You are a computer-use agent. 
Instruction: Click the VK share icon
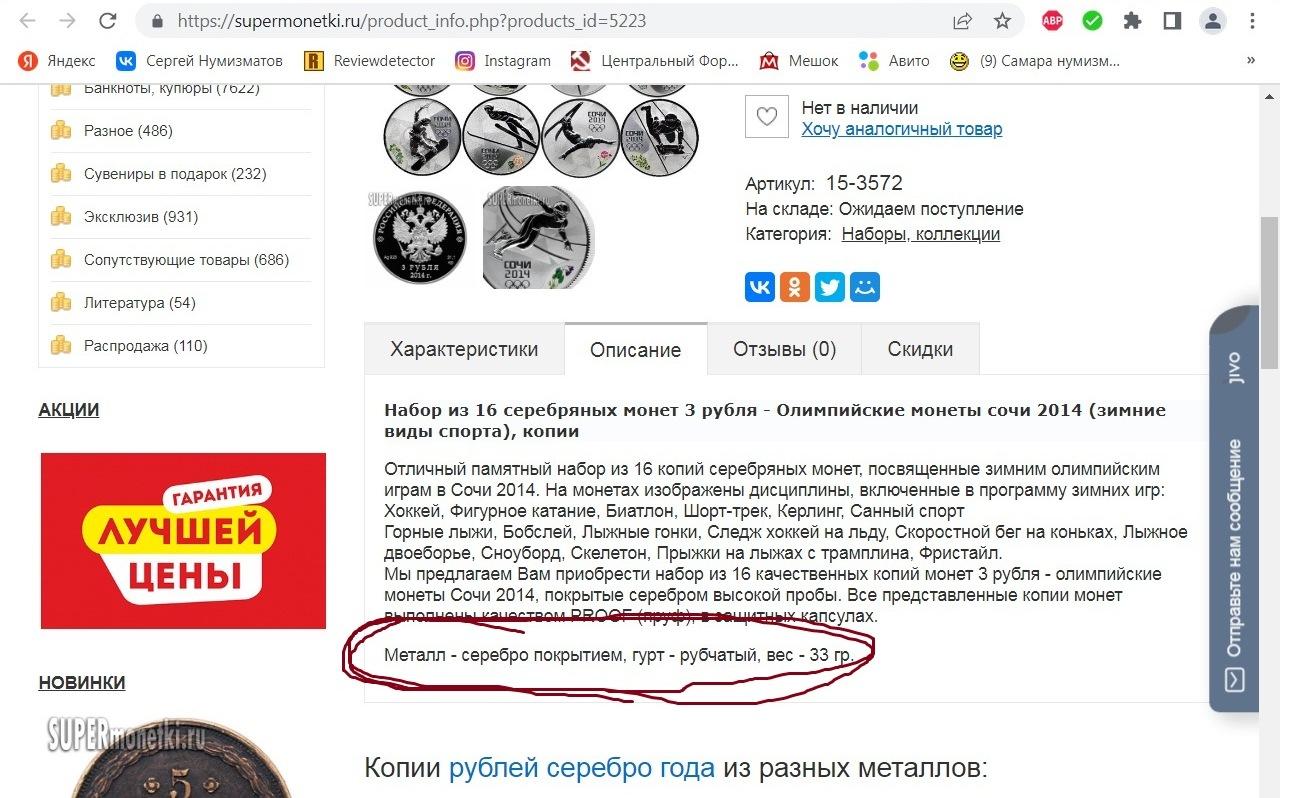click(x=760, y=287)
